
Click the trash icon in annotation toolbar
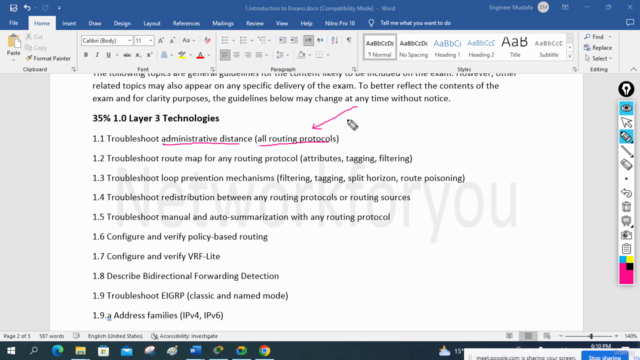coord(626,207)
